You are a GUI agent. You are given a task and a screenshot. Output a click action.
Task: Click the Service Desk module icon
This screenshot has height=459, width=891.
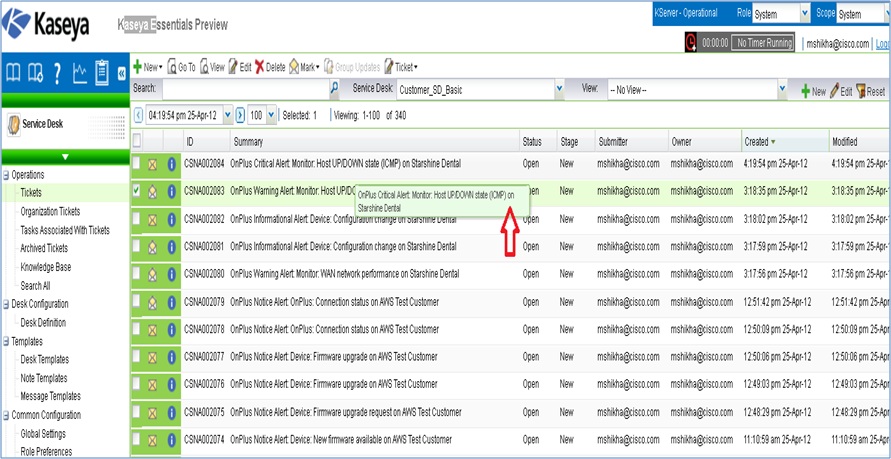tap(13, 124)
